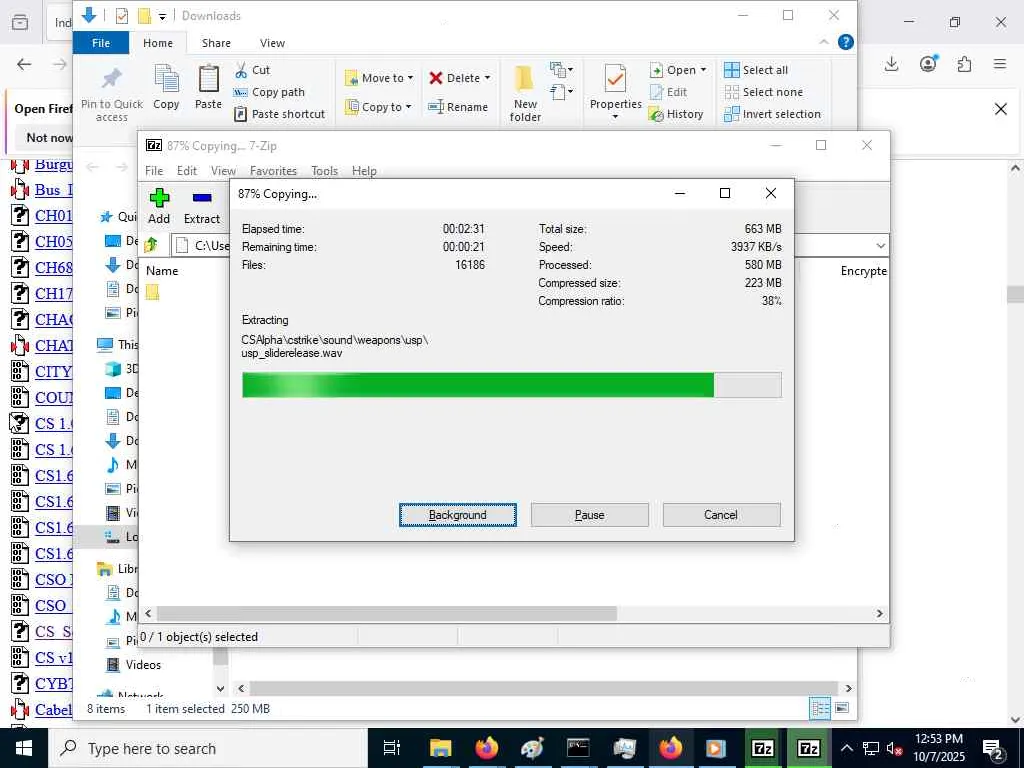Image resolution: width=1024 pixels, height=768 pixels.
Task: Collapse the Explorer ribbon chevron
Action: pyautogui.click(x=824, y=42)
